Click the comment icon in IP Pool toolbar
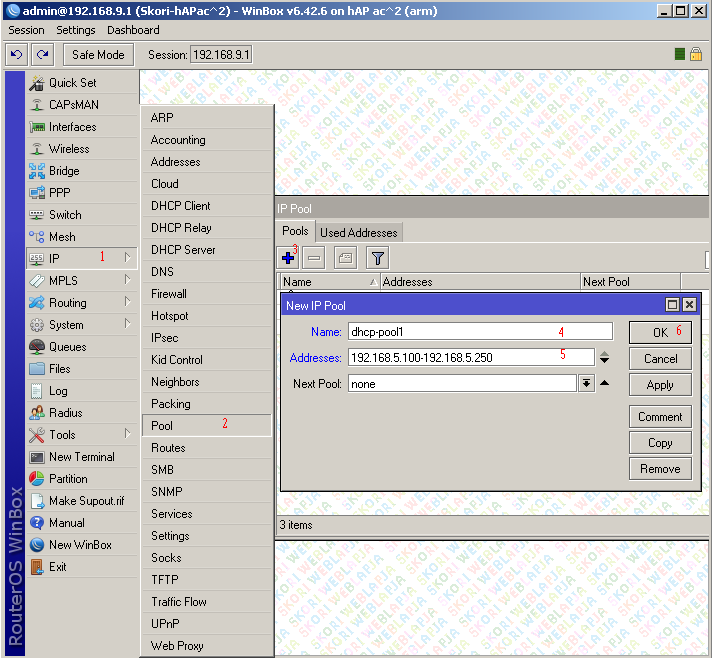712x658 pixels. (345, 258)
